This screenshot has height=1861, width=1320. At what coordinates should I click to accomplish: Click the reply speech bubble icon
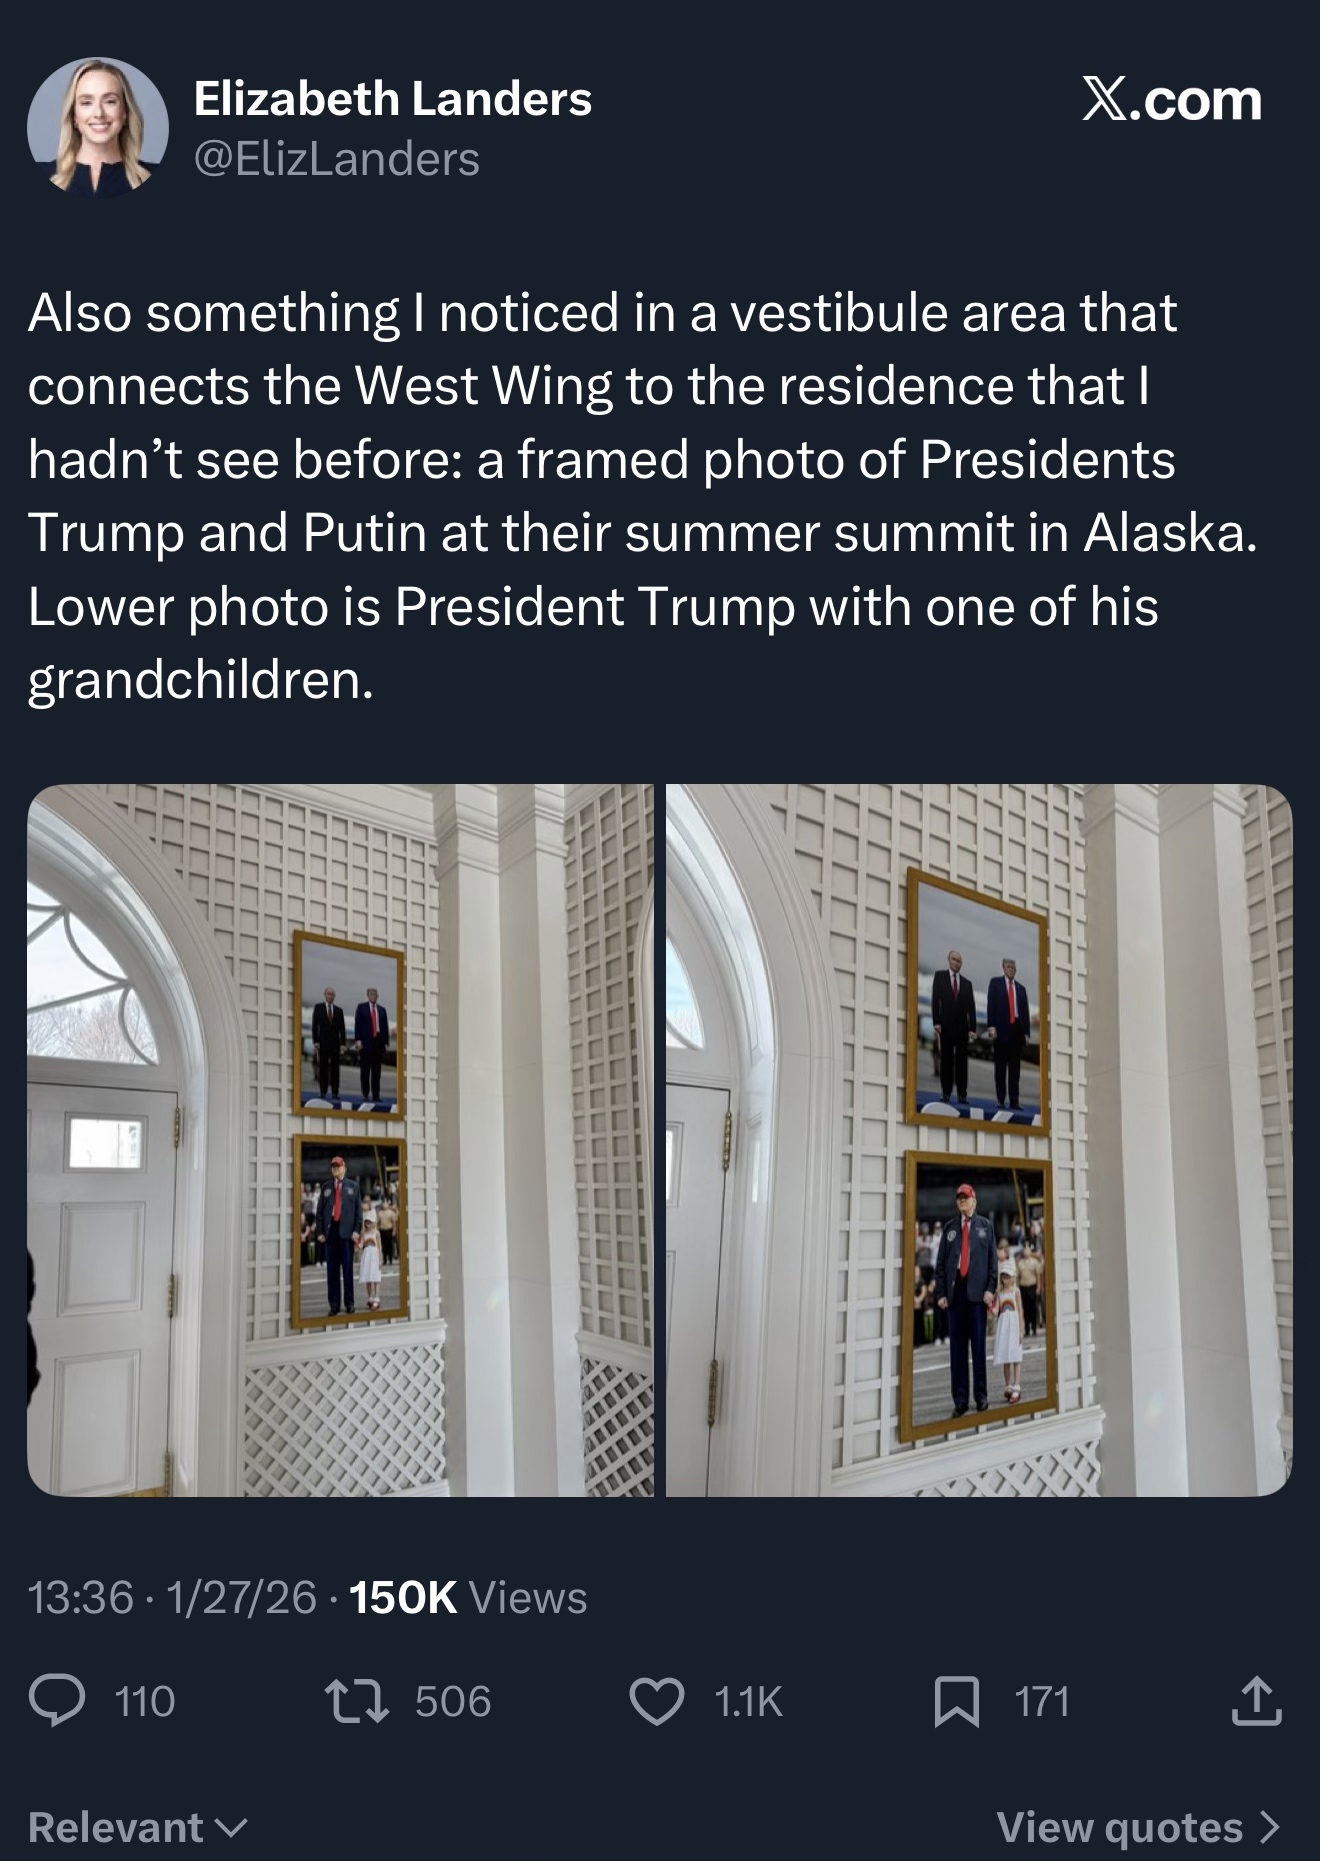[57, 1701]
